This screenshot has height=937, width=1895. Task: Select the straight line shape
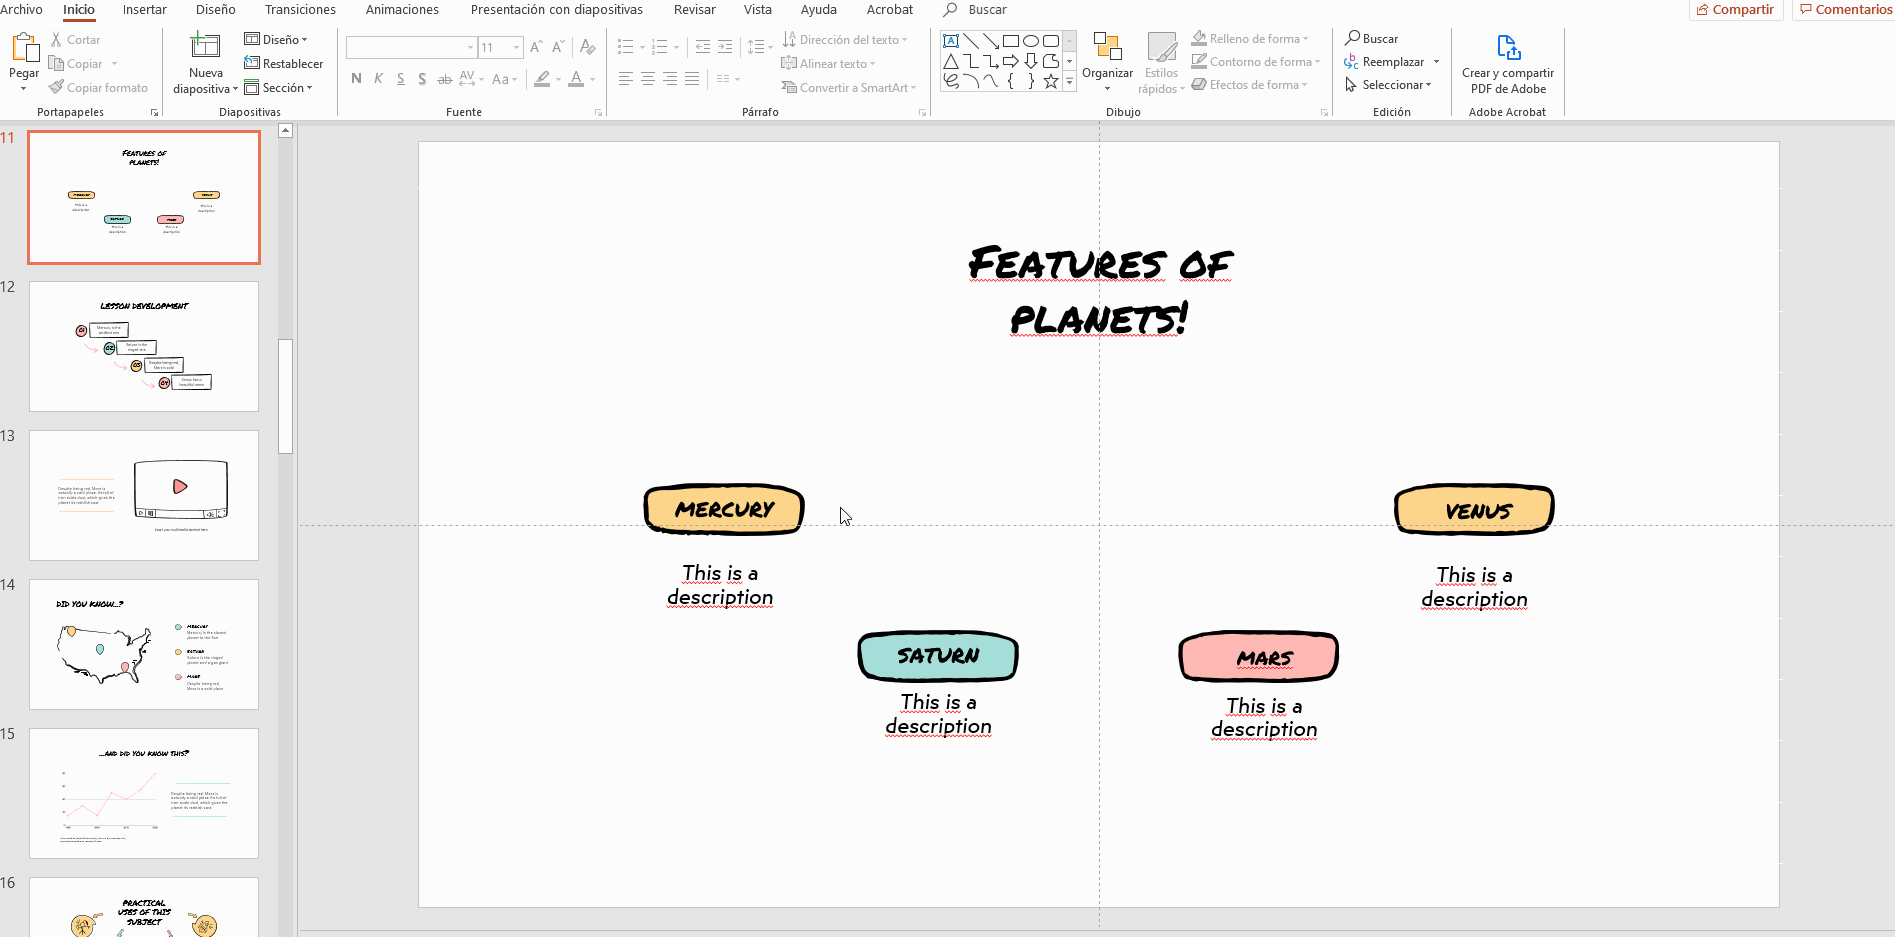971,41
